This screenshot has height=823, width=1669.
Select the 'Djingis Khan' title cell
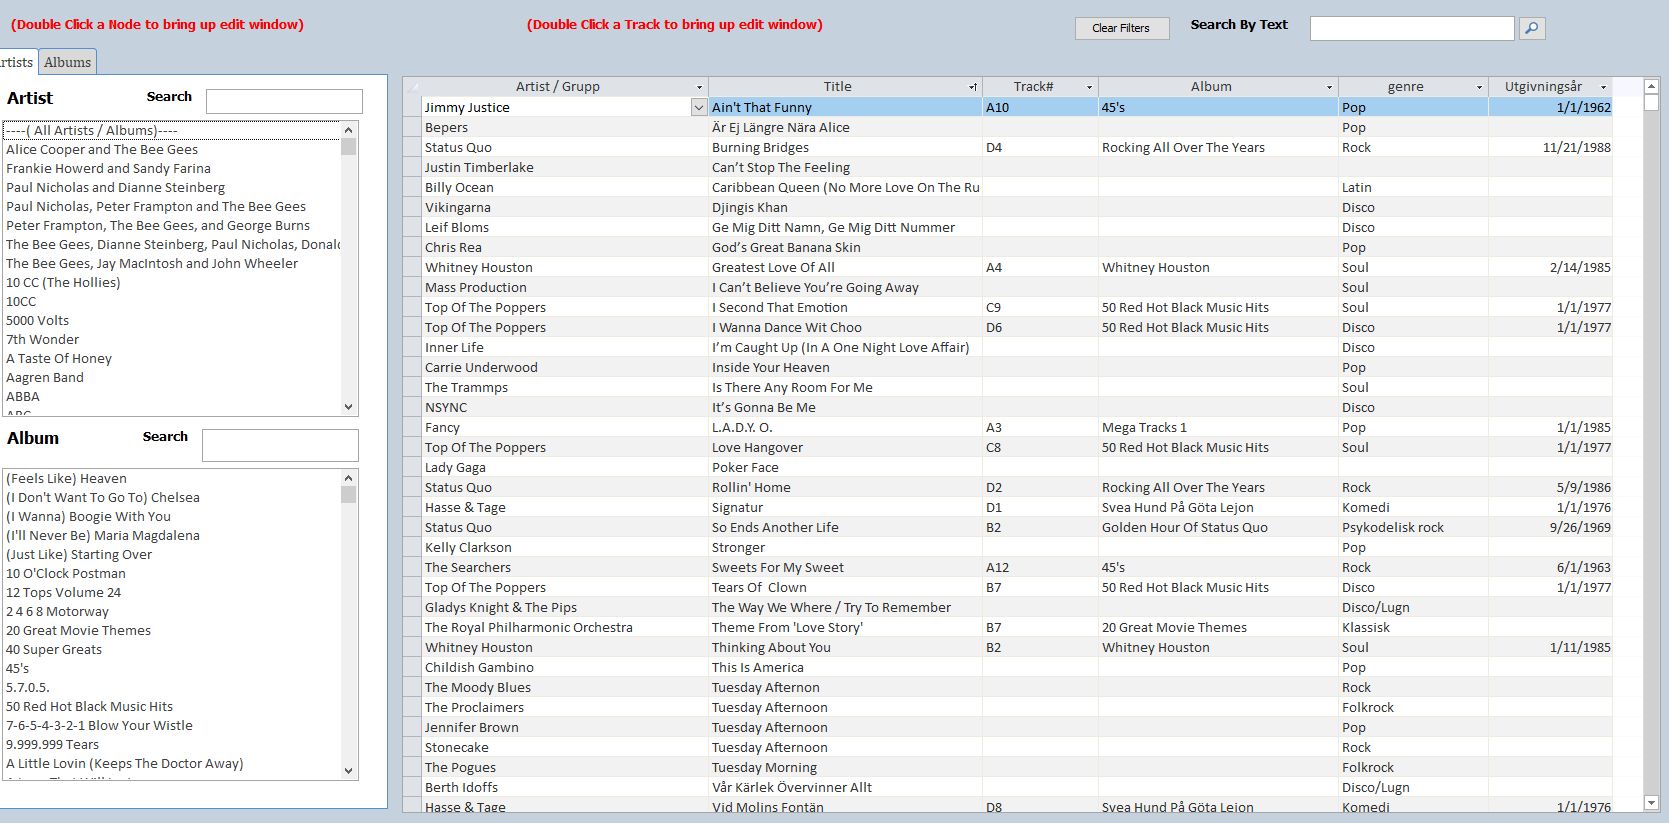click(845, 207)
